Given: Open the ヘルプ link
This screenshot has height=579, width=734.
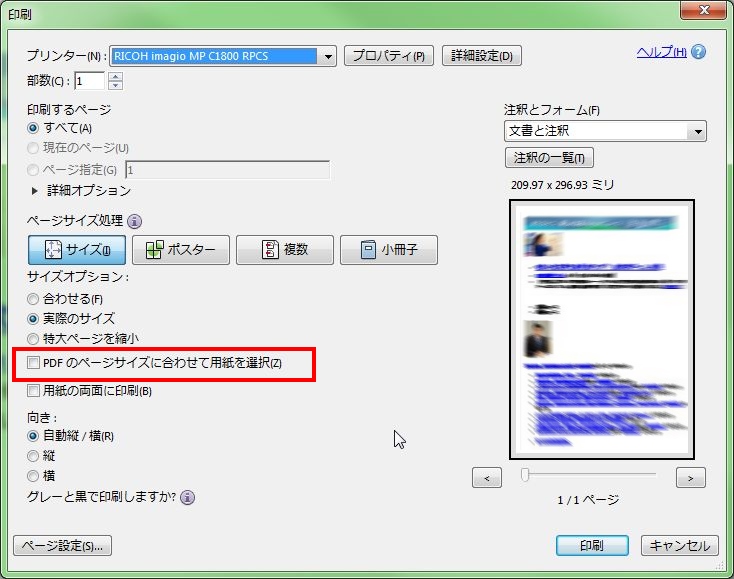Looking at the screenshot, I should point(661,52).
